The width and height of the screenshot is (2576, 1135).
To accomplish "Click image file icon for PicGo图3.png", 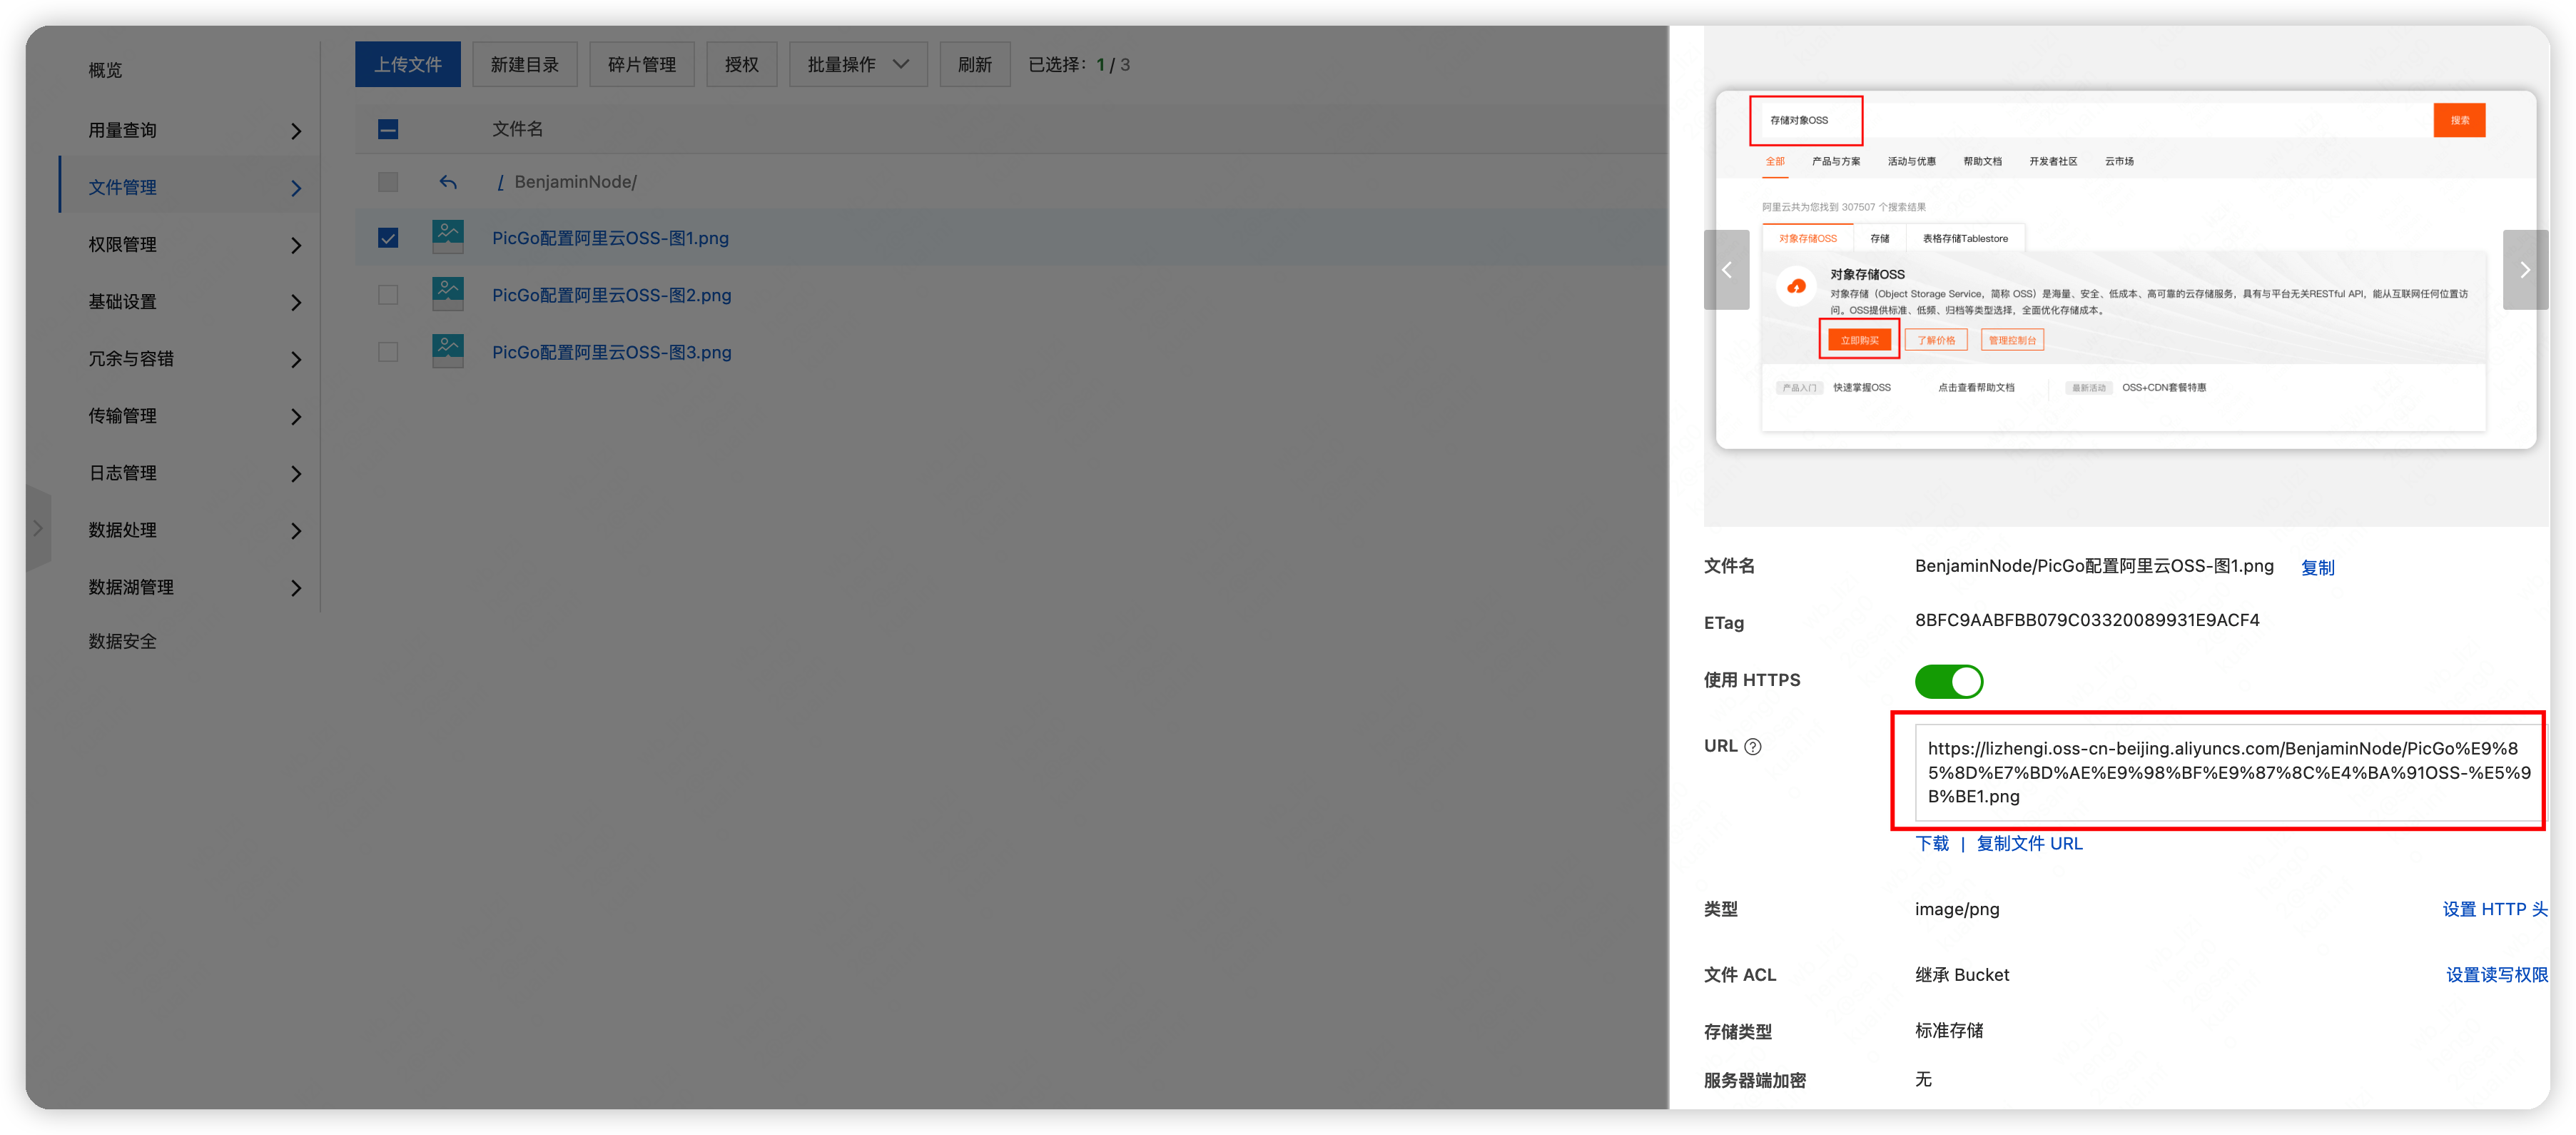I will [x=447, y=352].
